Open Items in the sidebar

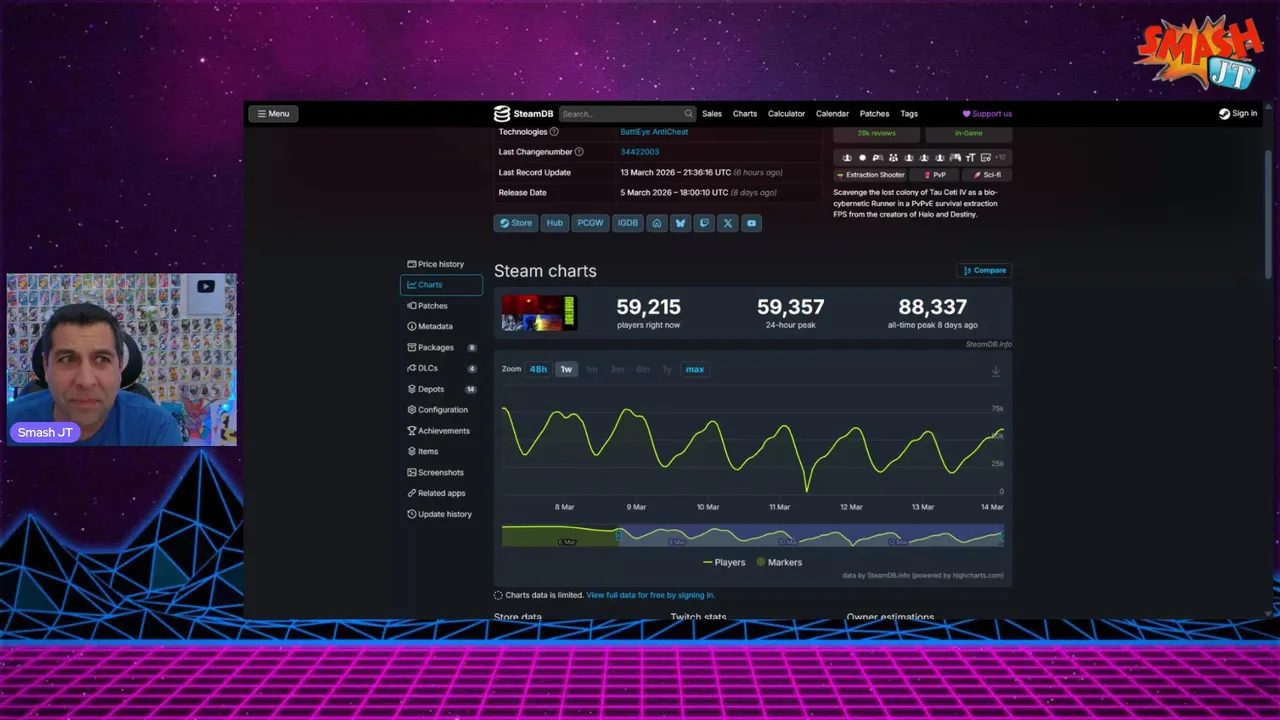click(440, 451)
